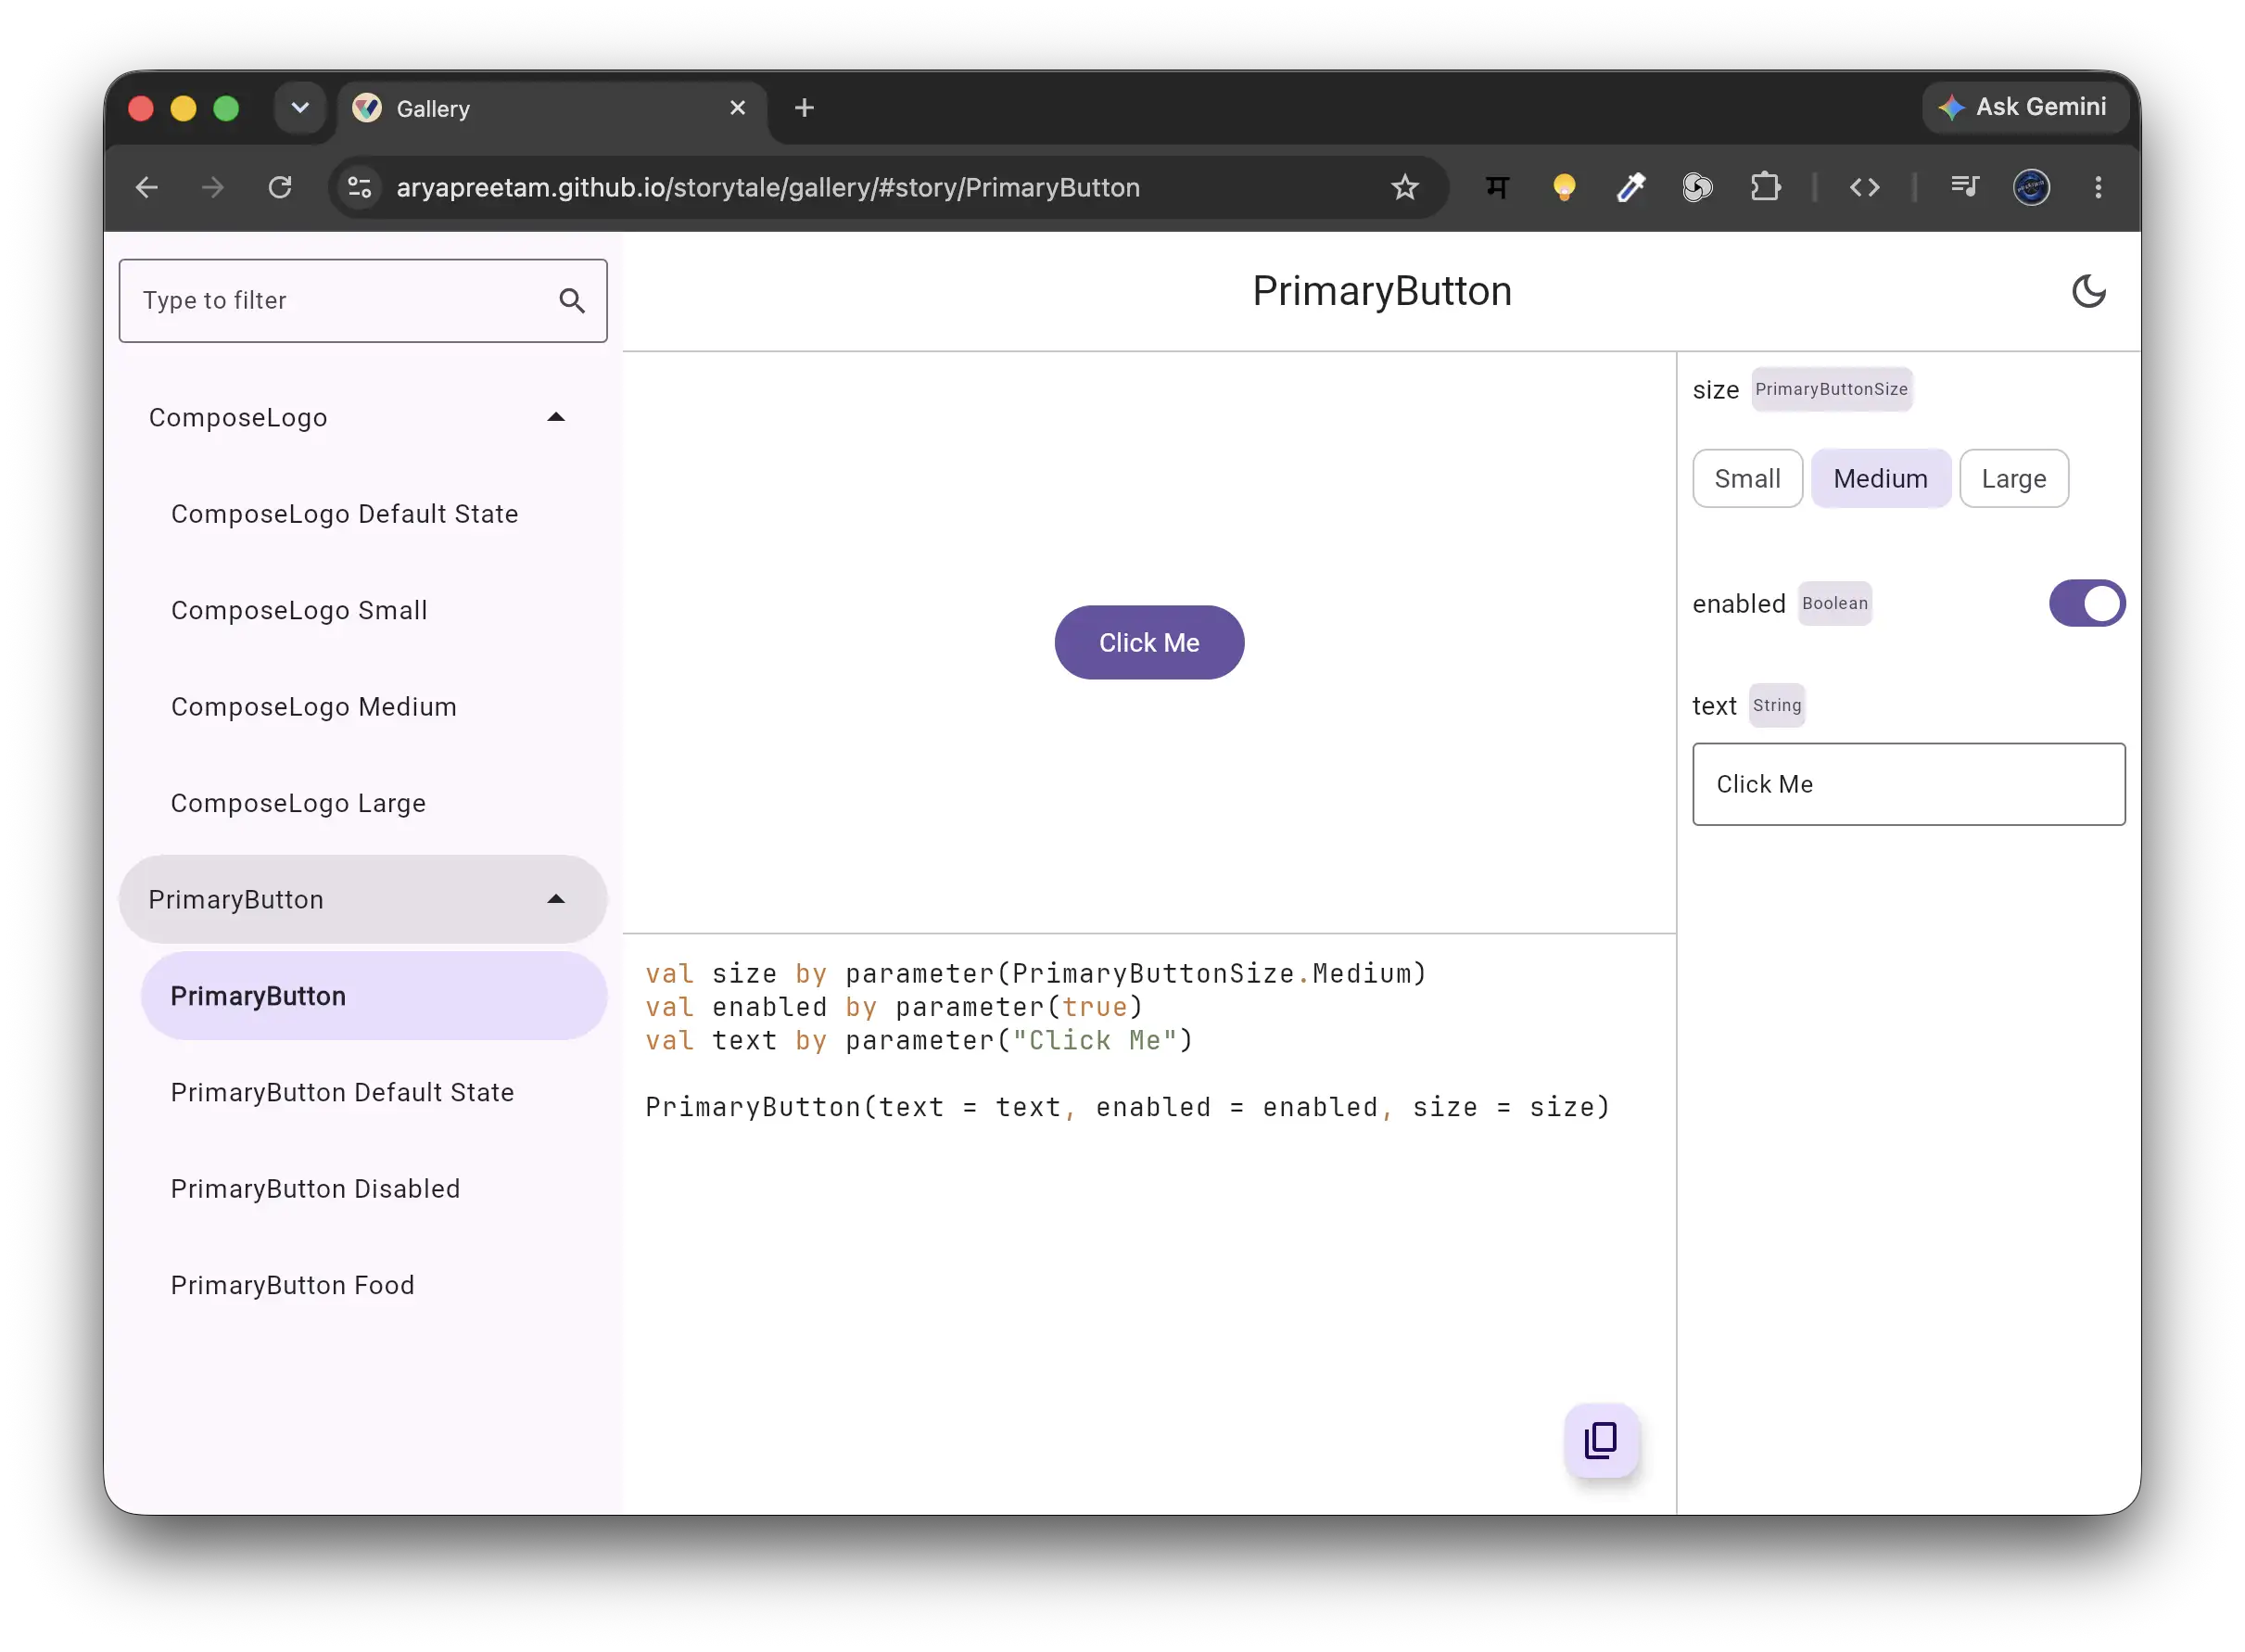Focus the Type to filter field
The height and width of the screenshot is (1652, 2245).
pyautogui.click(x=362, y=300)
